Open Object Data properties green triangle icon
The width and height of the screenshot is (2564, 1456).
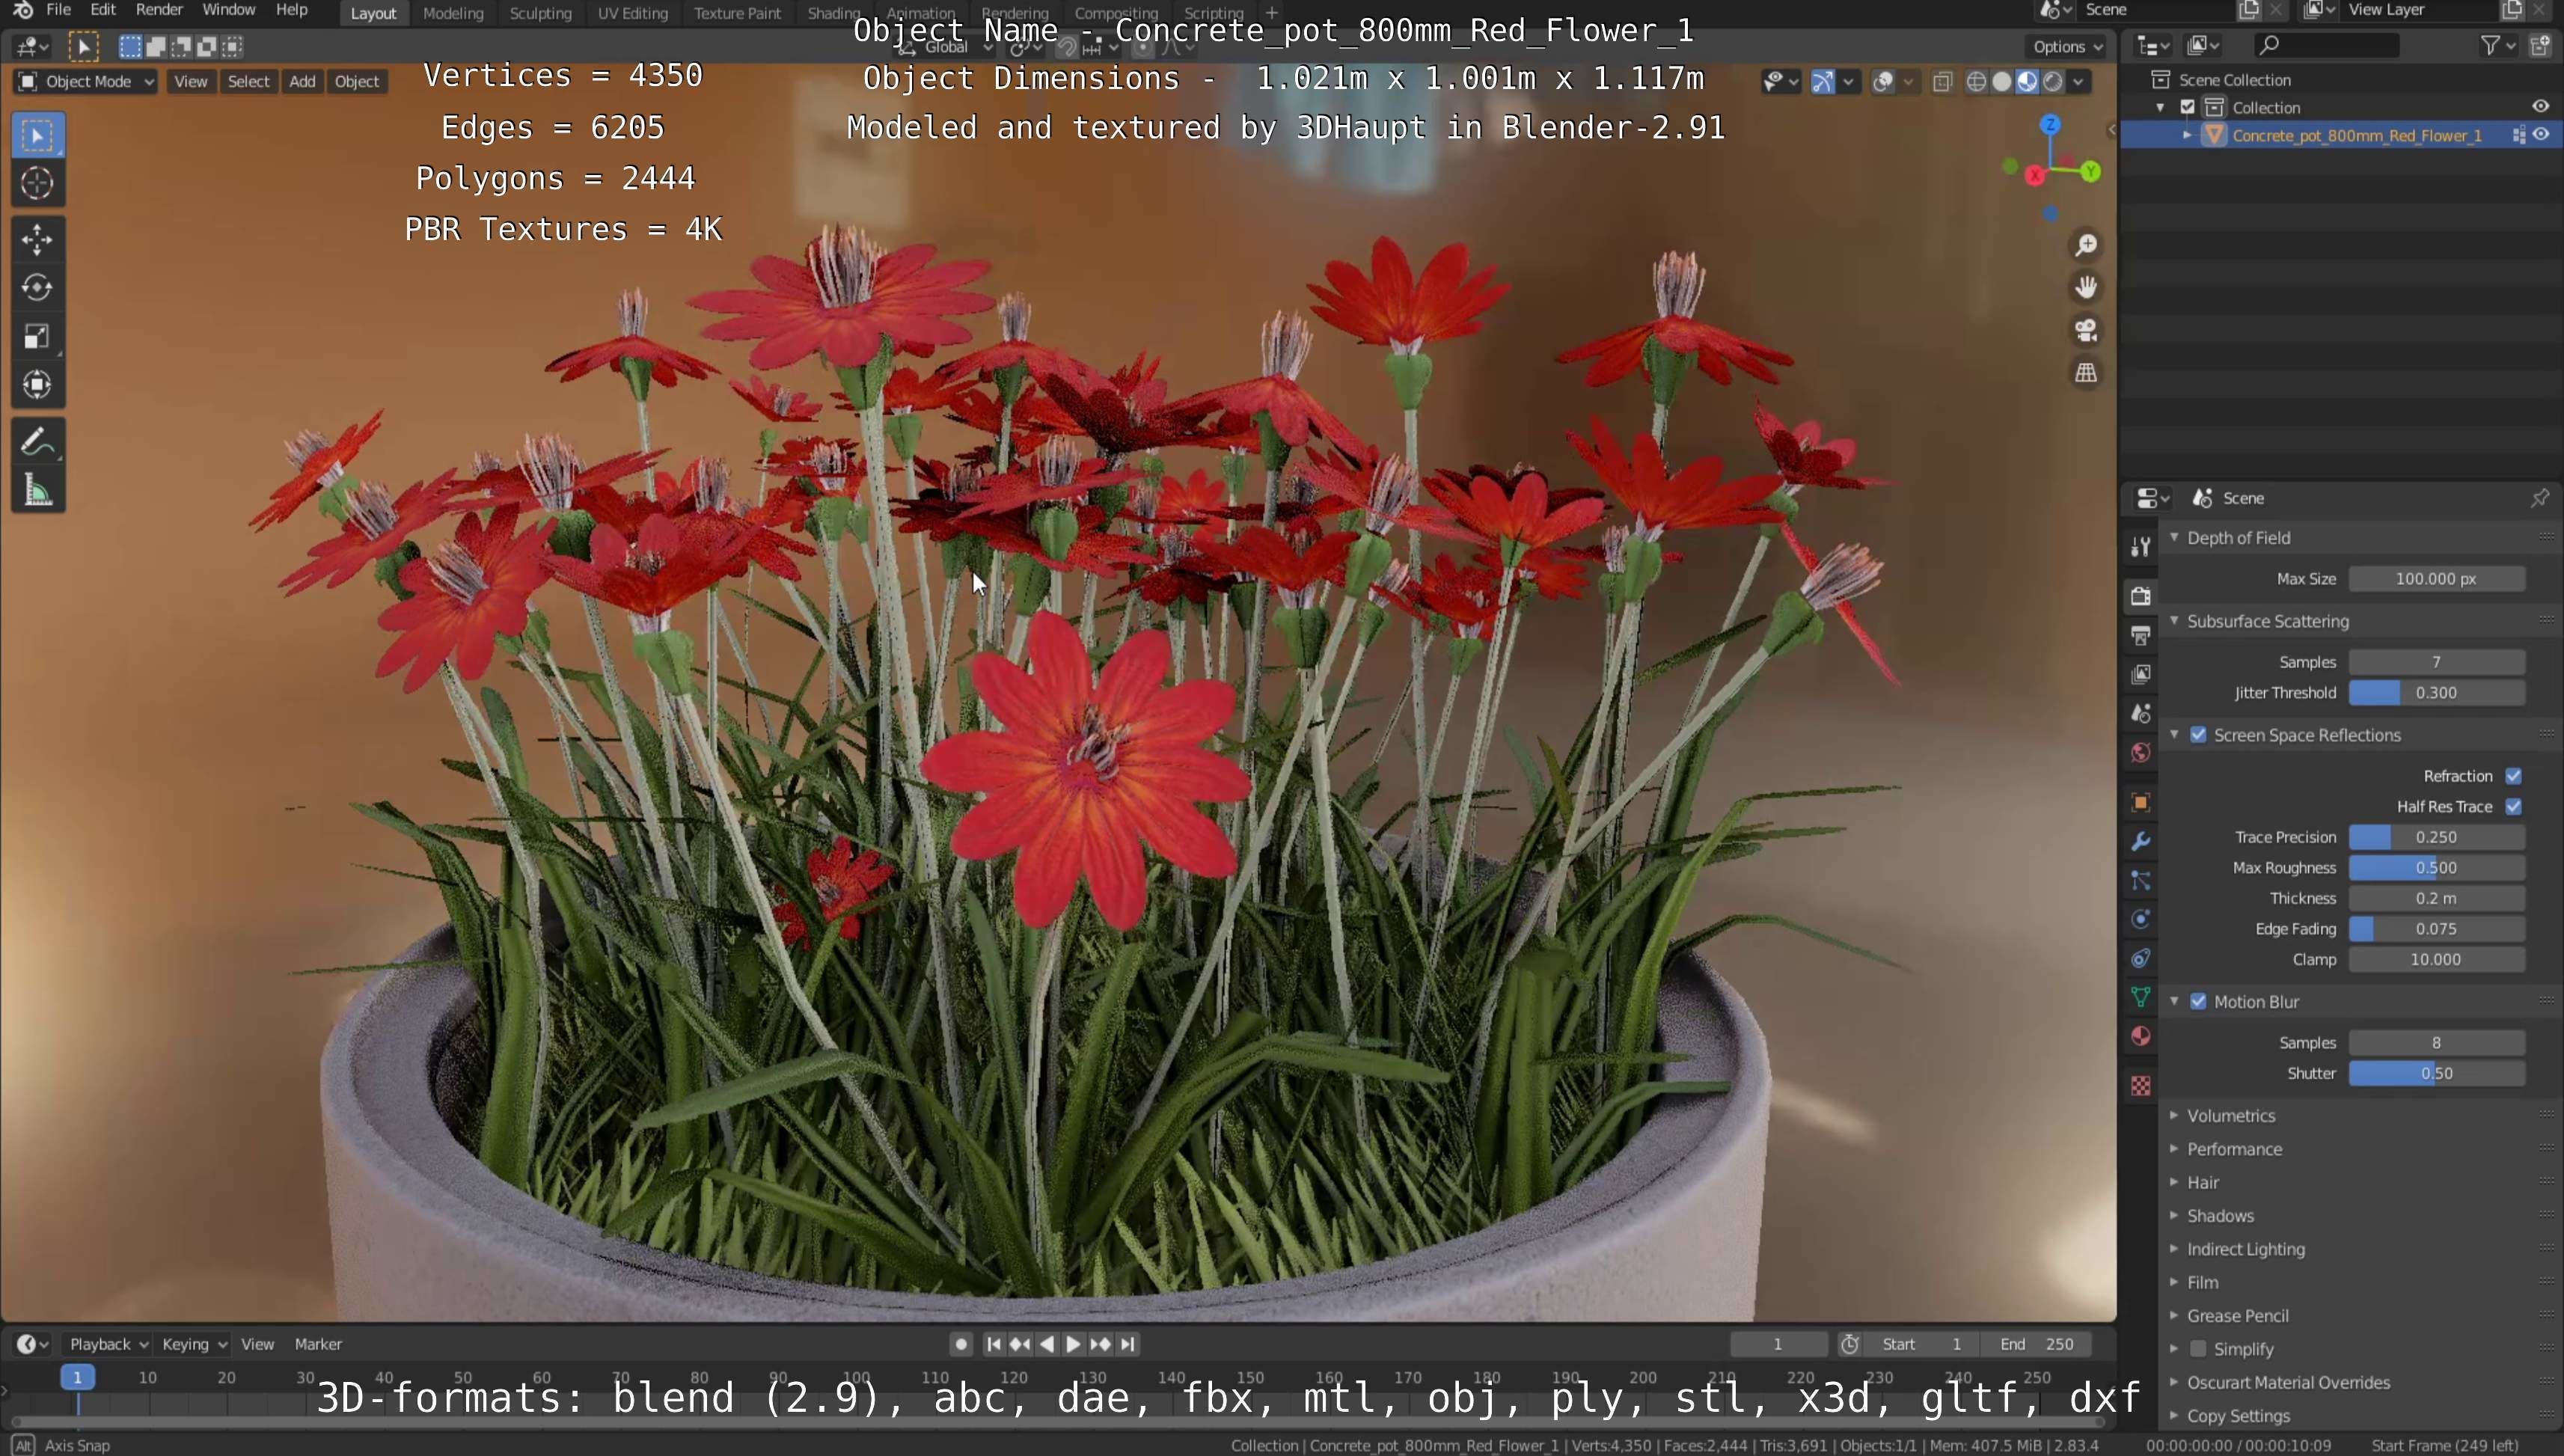click(2141, 997)
